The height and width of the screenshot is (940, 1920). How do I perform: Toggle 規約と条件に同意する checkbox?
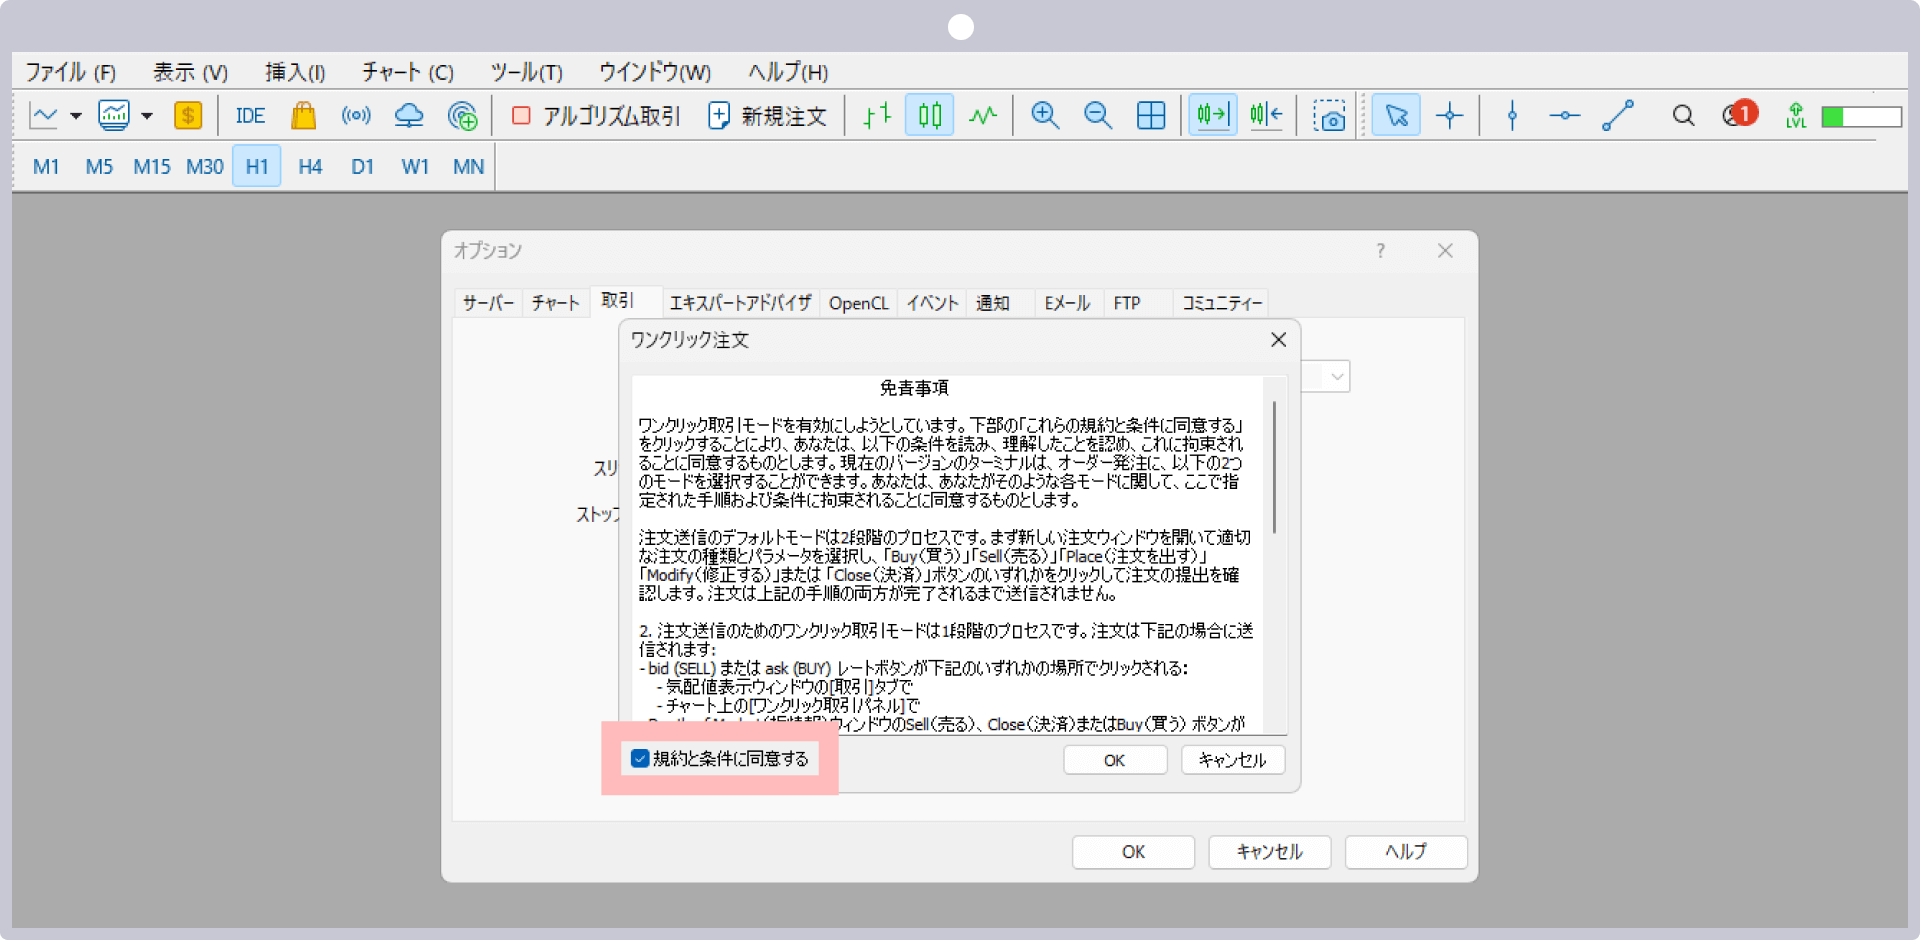640,759
